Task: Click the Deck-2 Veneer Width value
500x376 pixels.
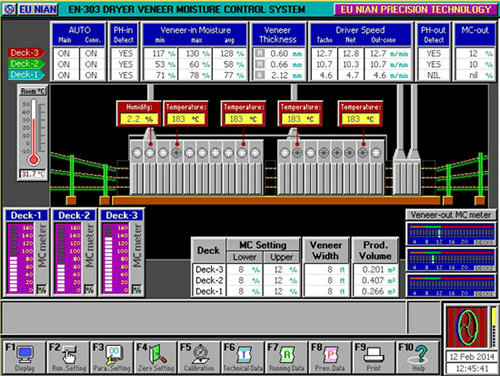Action: [x=326, y=280]
